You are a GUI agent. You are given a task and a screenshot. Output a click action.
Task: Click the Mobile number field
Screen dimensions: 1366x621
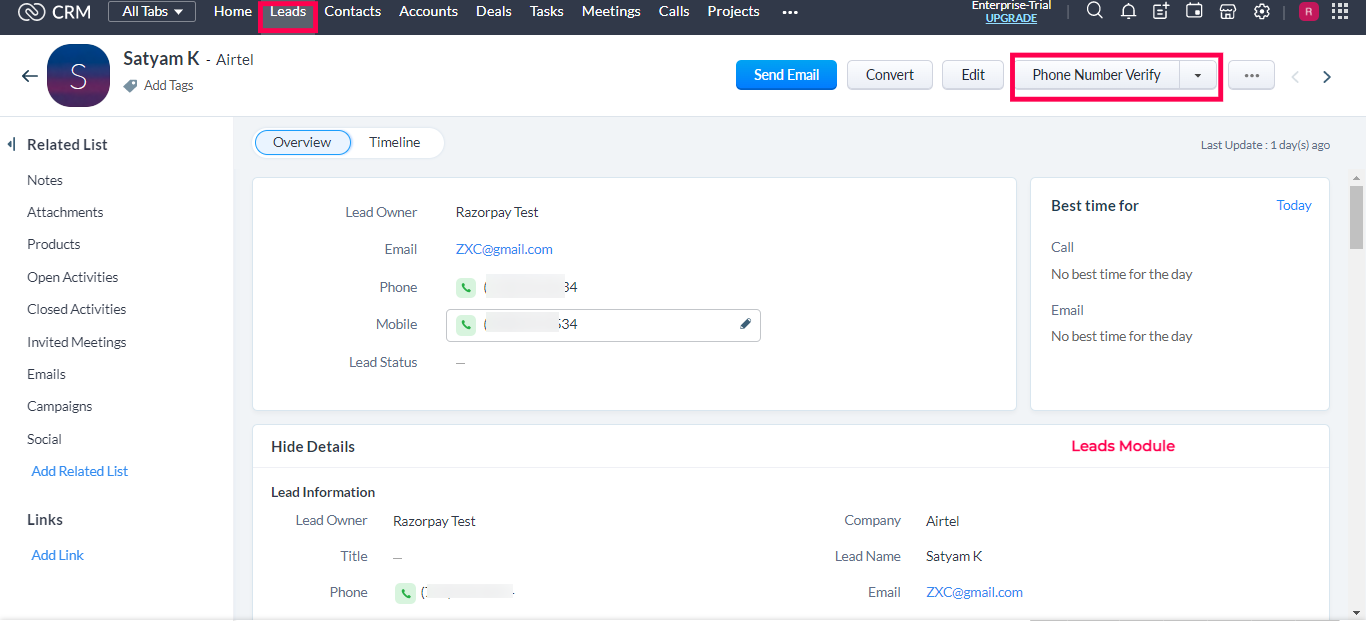tap(603, 325)
